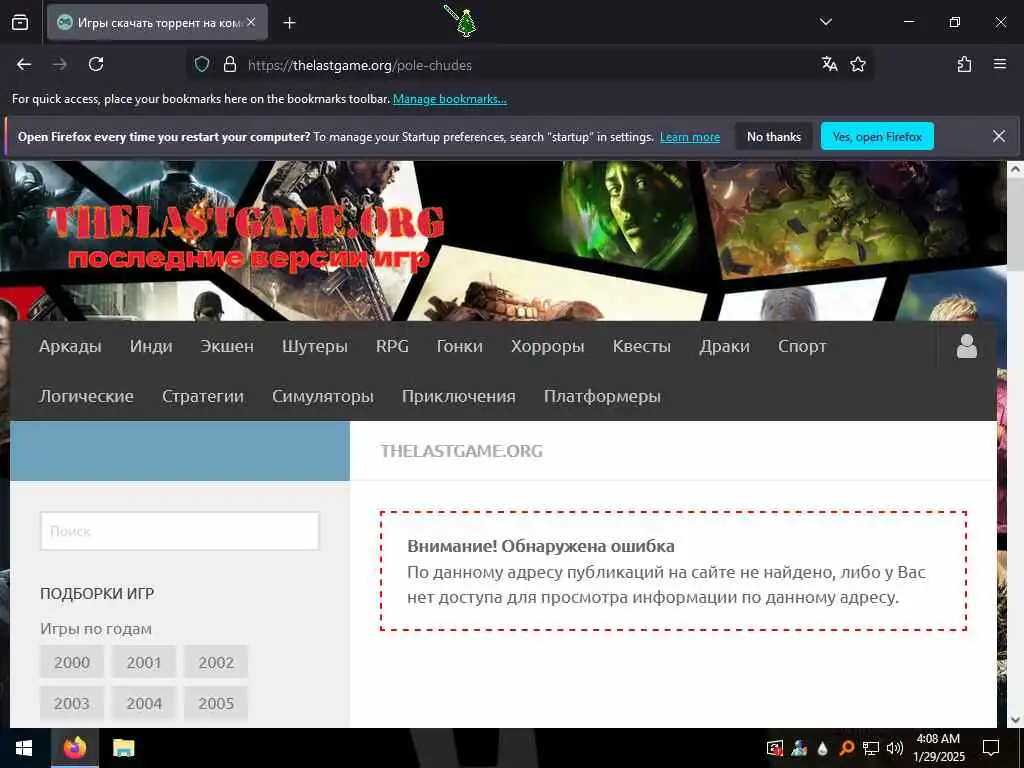This screenshot has height=768, width=1024.
Task: Focus the Поиск search field
Action: coord(180,531)
